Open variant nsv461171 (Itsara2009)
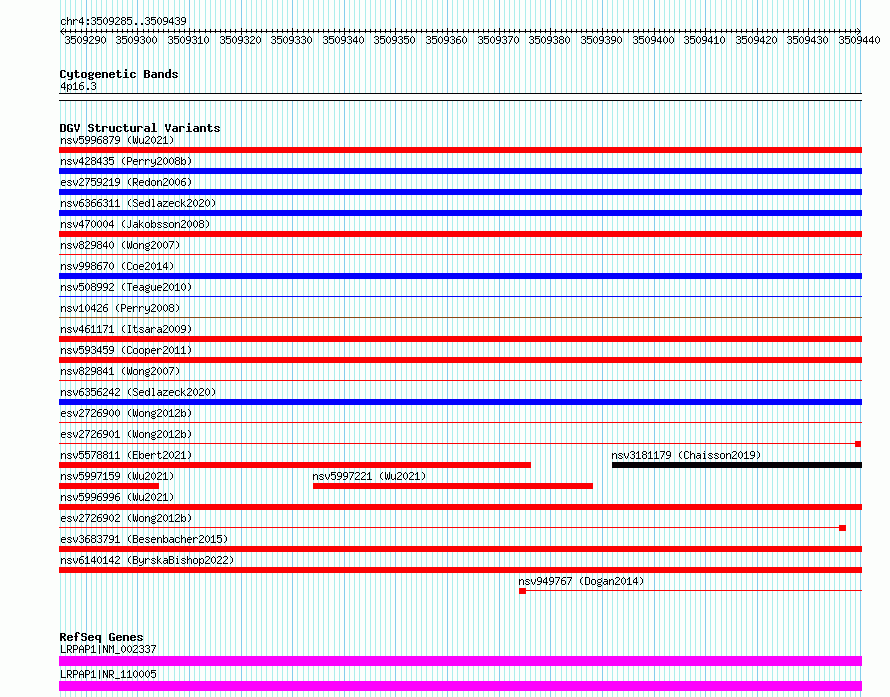The image size is (890, 697). (126, 329)
